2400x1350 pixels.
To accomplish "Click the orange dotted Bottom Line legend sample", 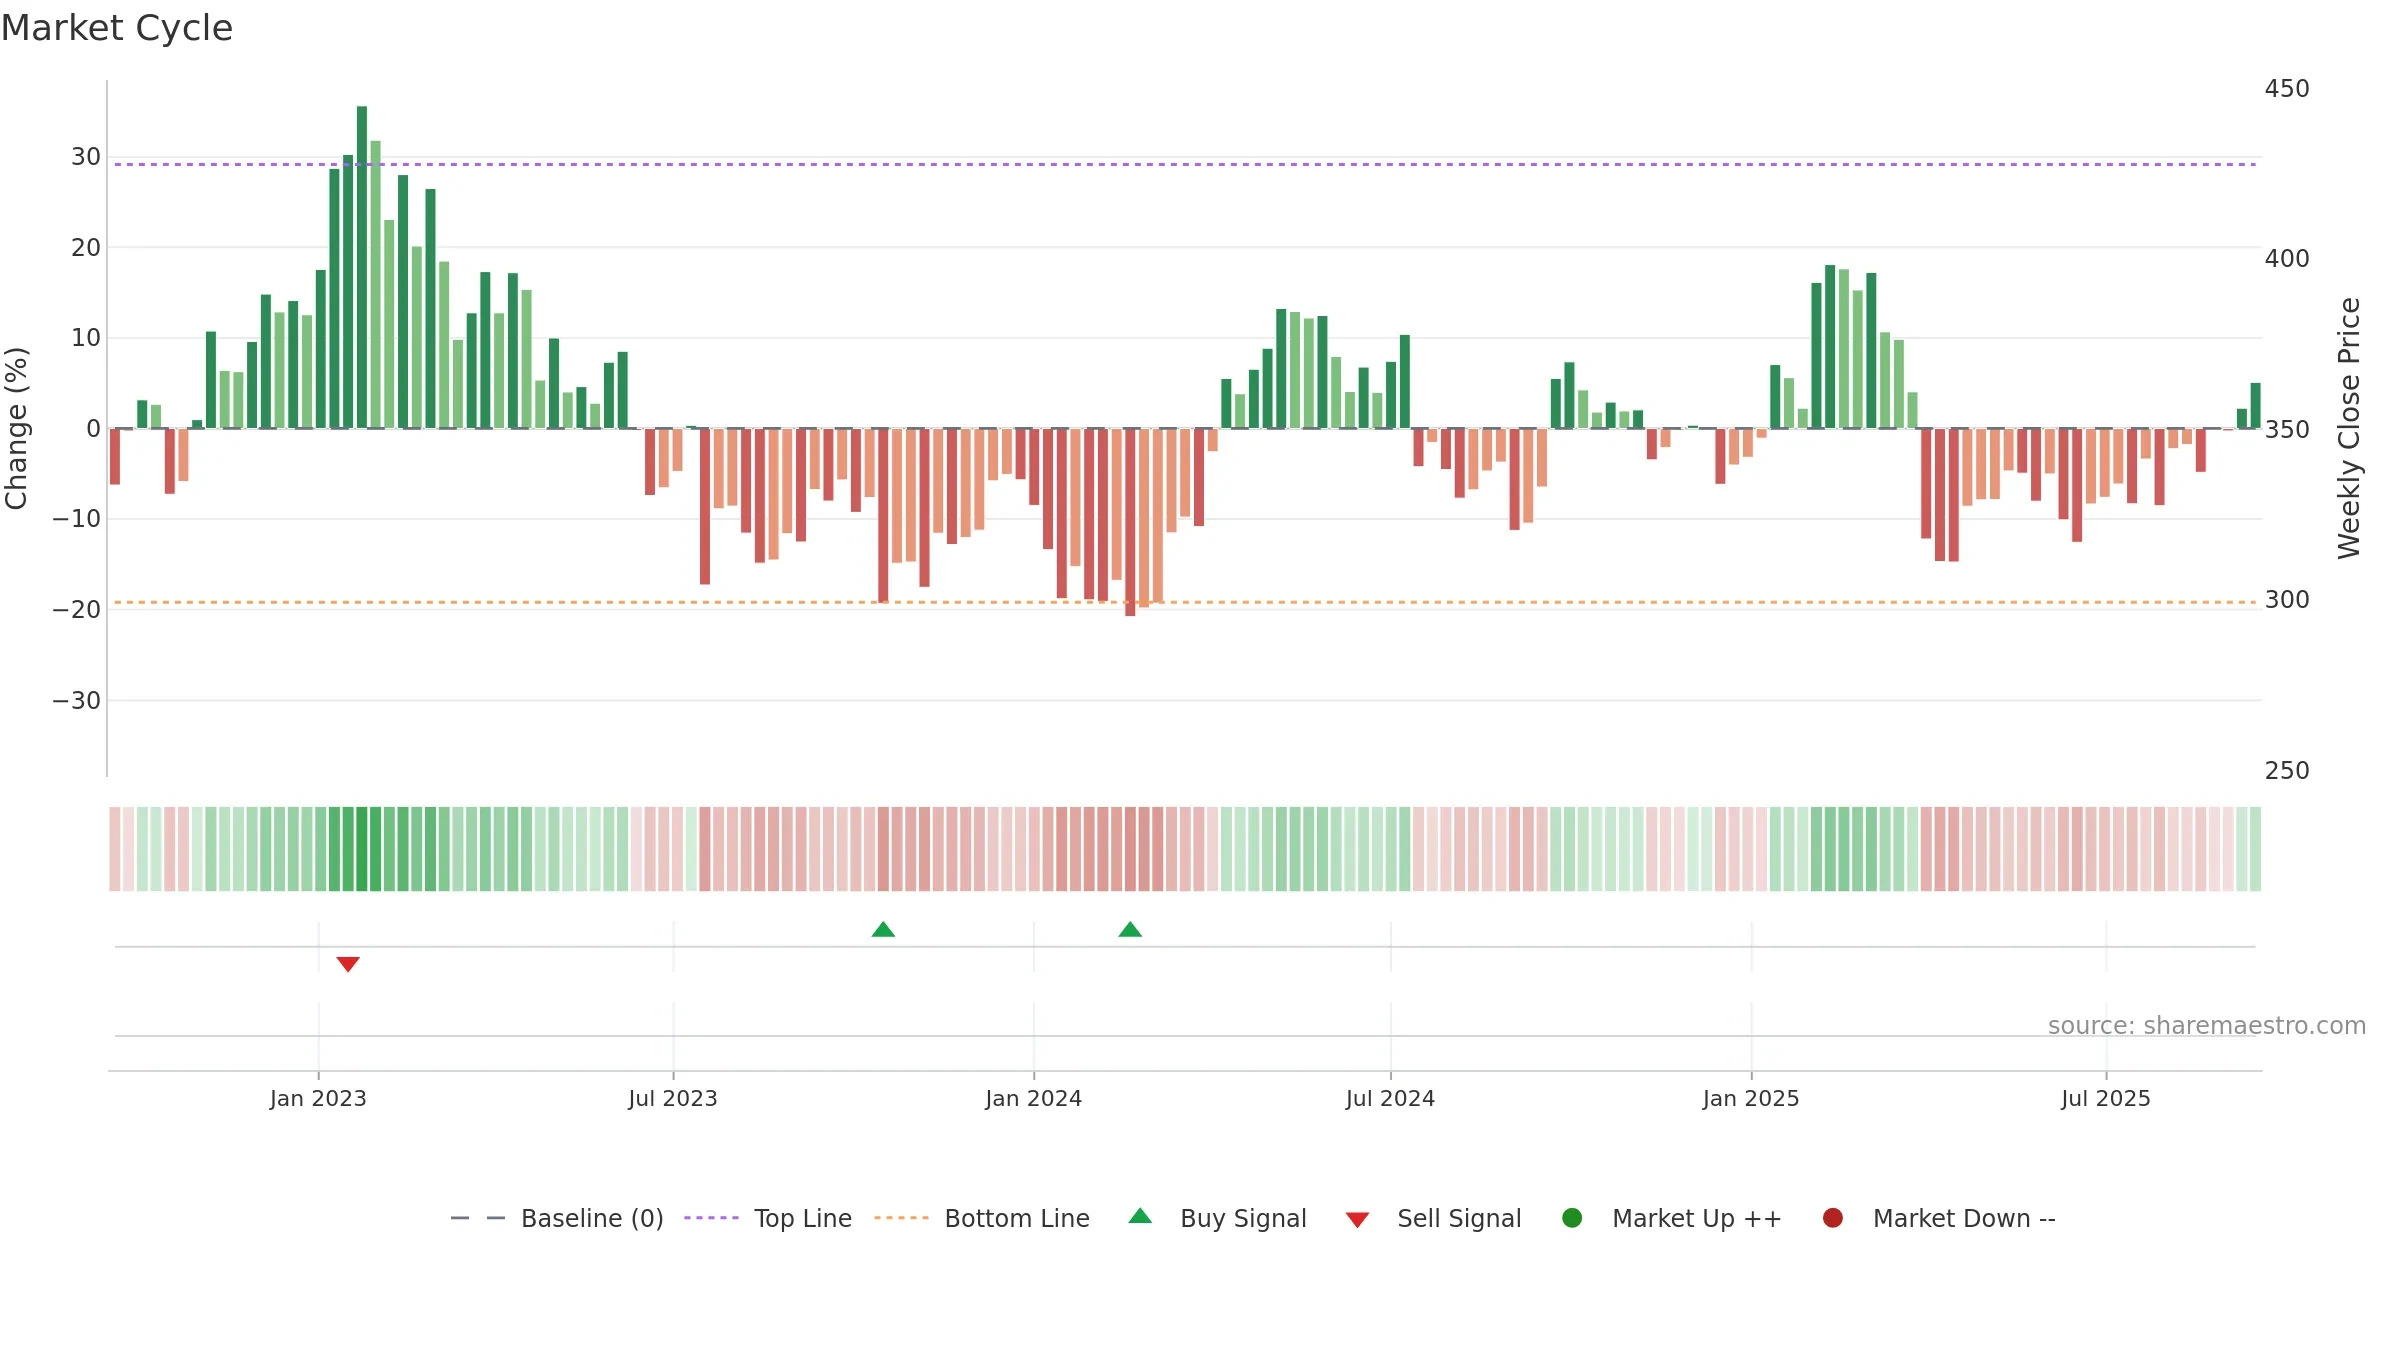I will (x=901, y=1218).
